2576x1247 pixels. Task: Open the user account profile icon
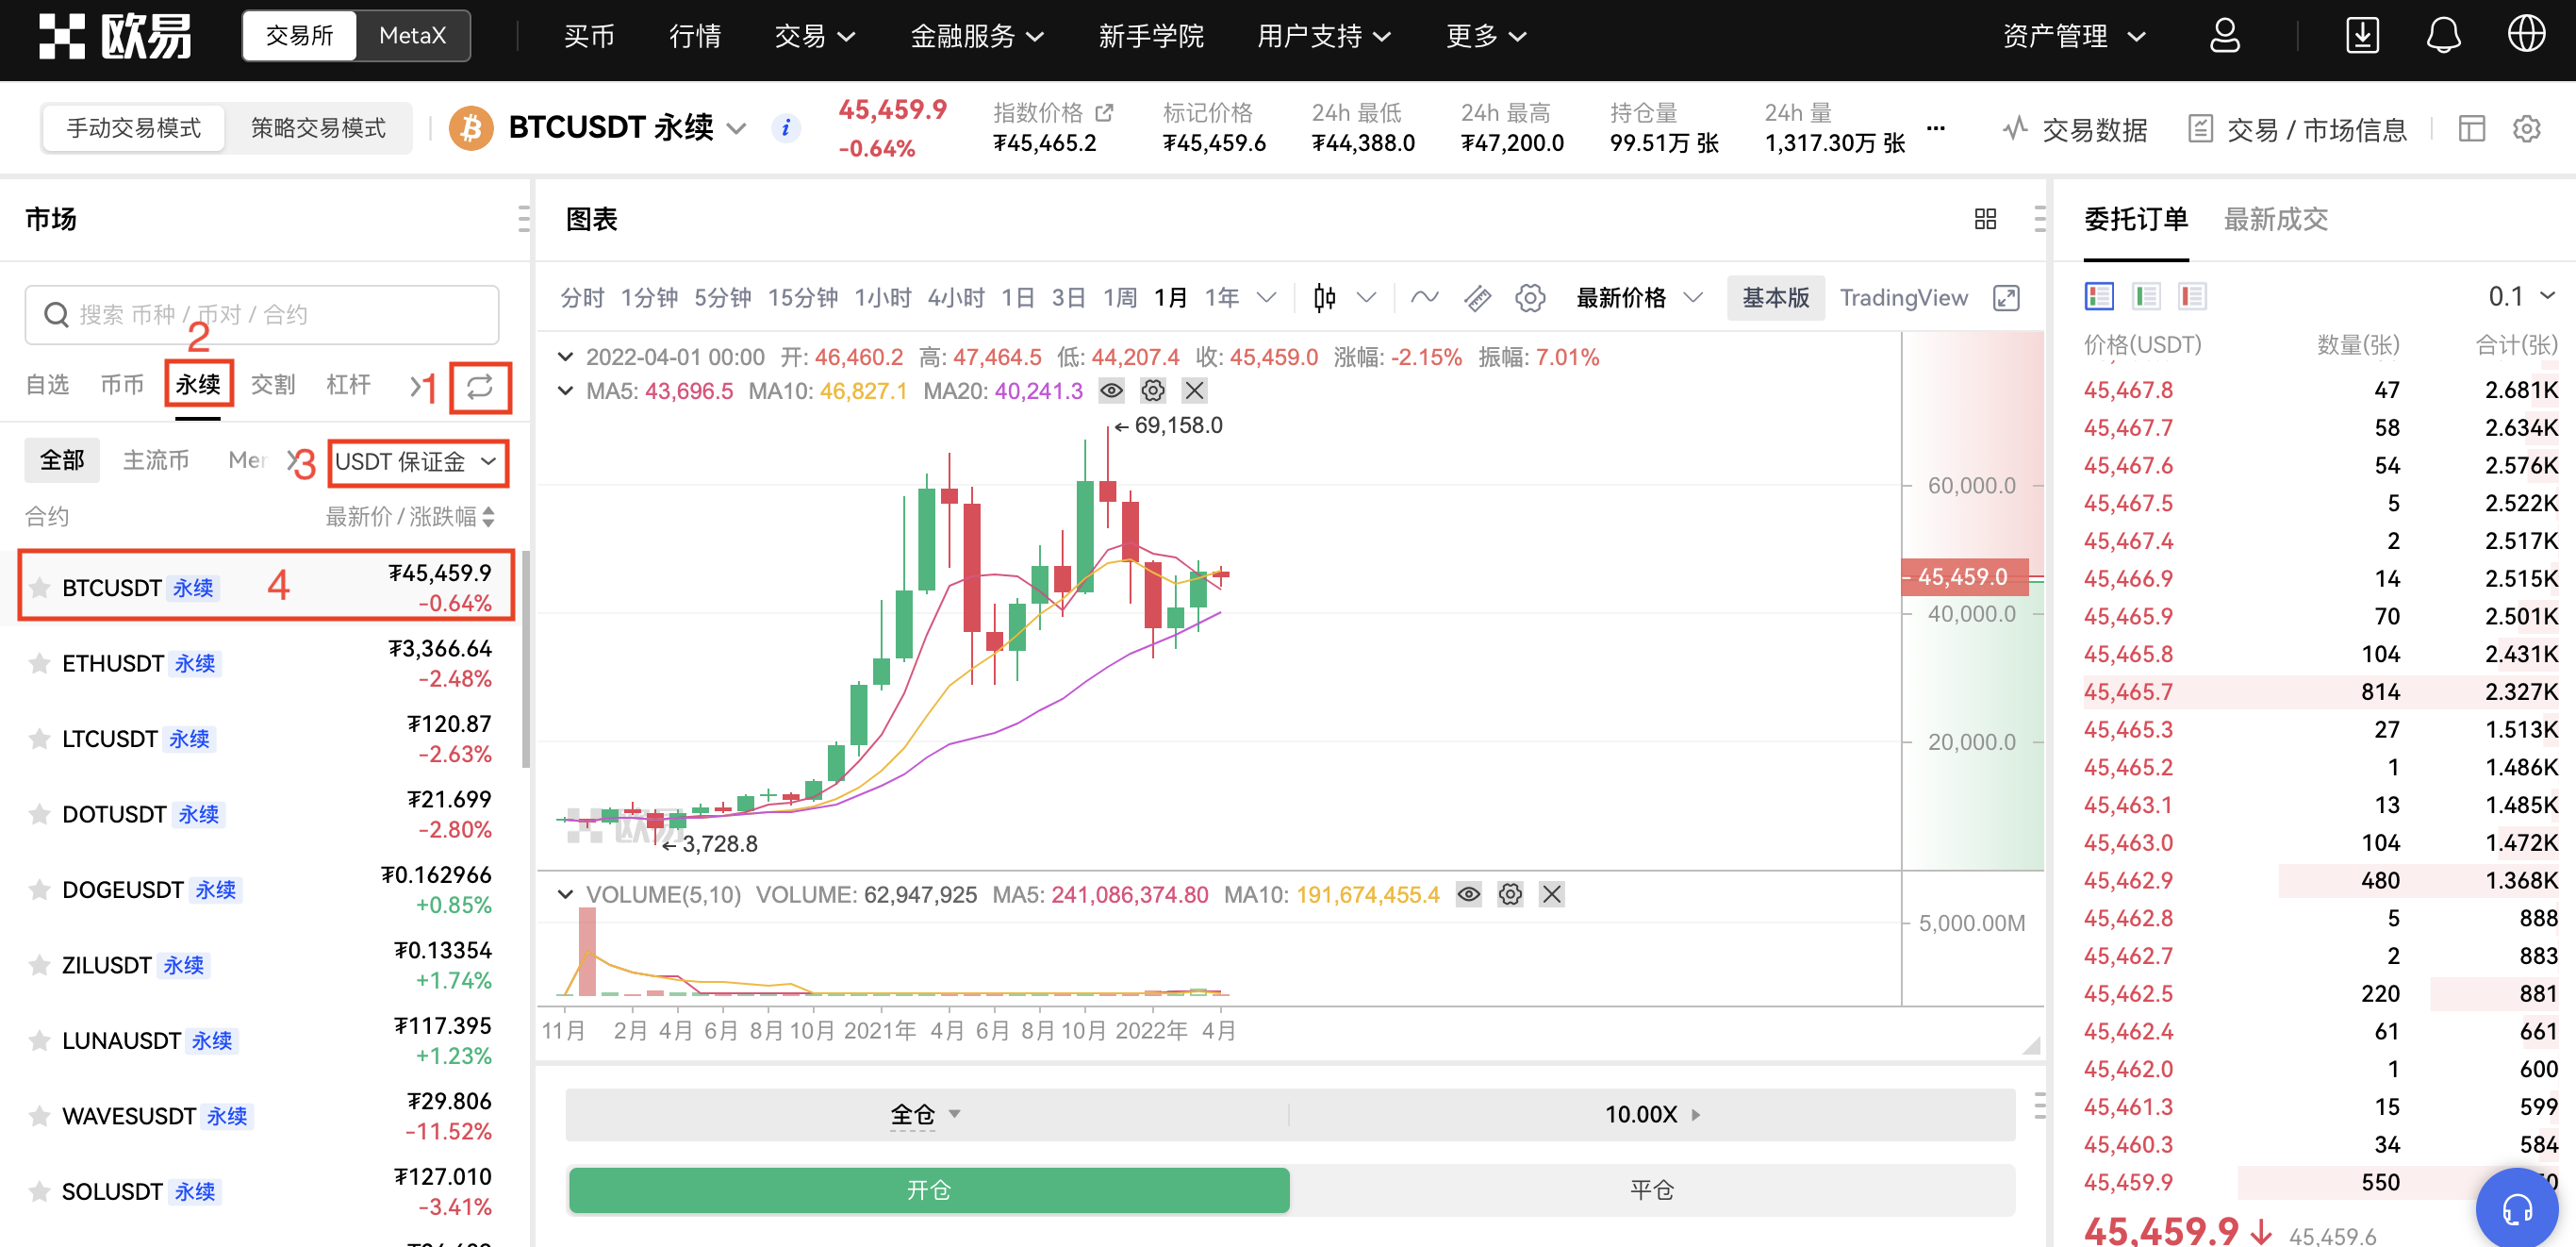tap(2224, 36)
